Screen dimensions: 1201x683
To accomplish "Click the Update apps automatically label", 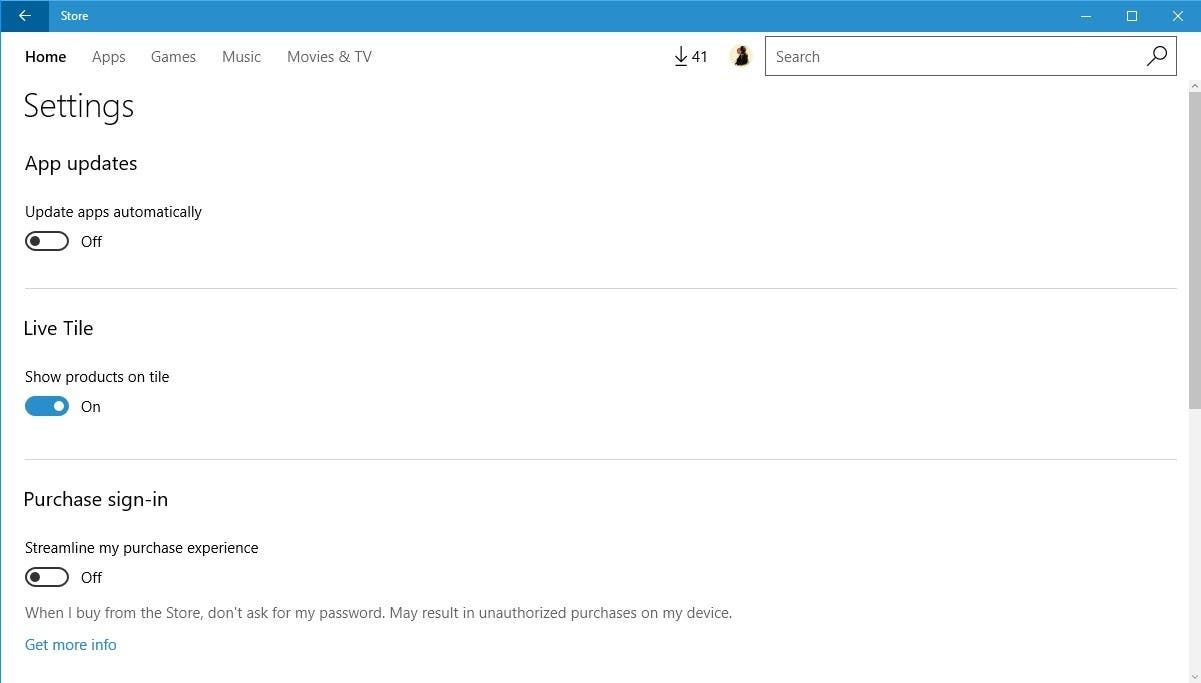I will click(113, 212).
